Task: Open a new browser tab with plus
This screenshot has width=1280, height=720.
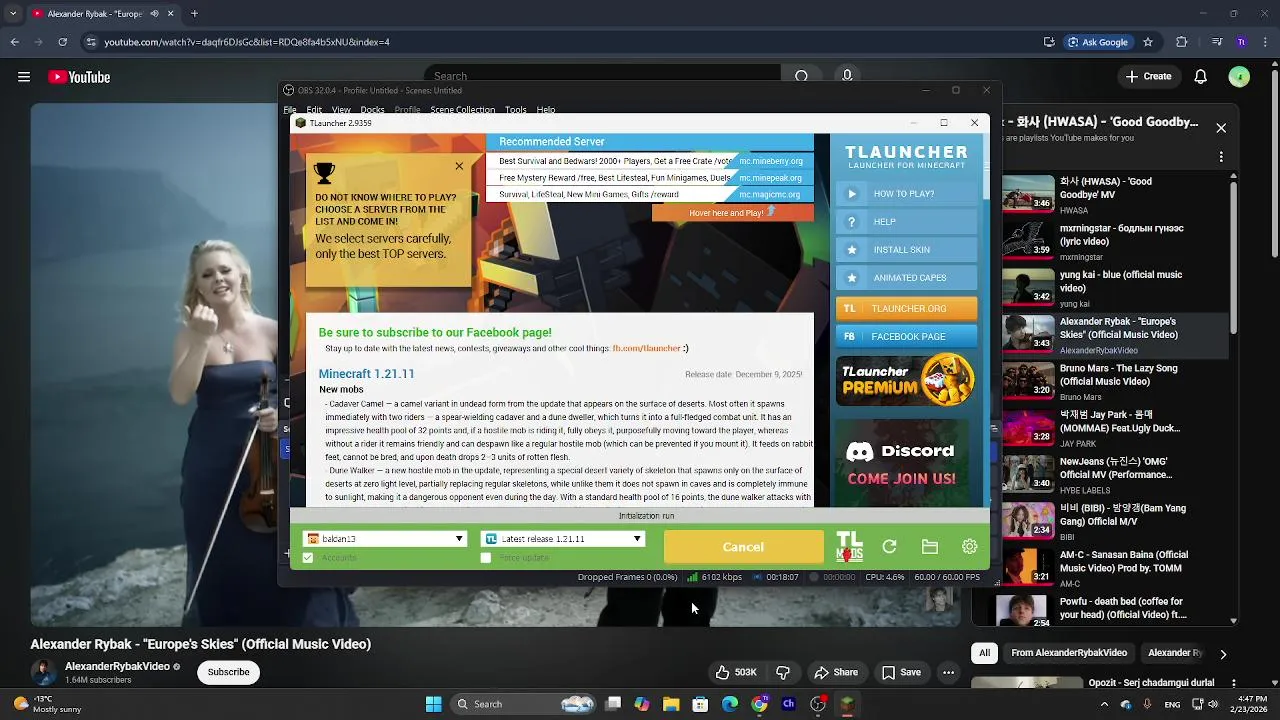Action: click(x=194, y=14)
